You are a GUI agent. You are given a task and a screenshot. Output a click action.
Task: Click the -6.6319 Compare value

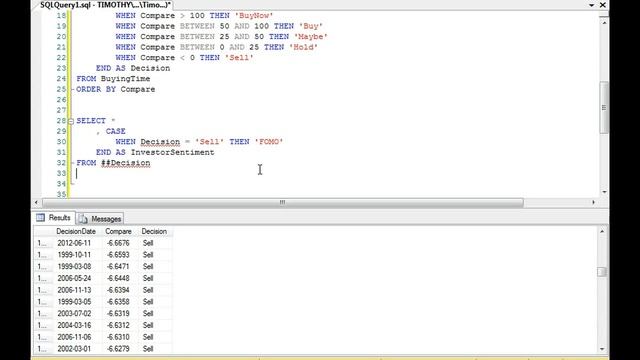[118, 314]
